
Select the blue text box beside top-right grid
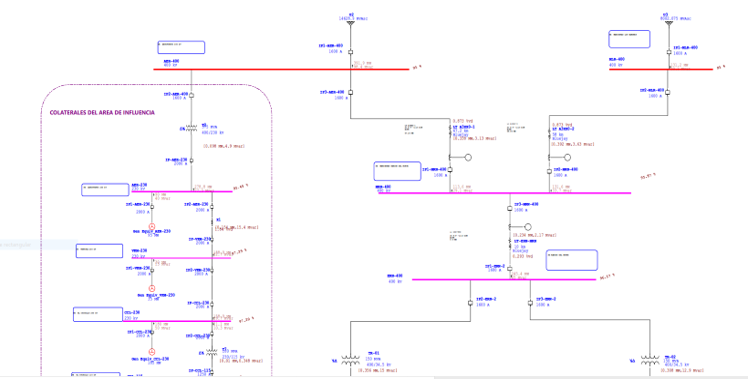pos(629,39)
